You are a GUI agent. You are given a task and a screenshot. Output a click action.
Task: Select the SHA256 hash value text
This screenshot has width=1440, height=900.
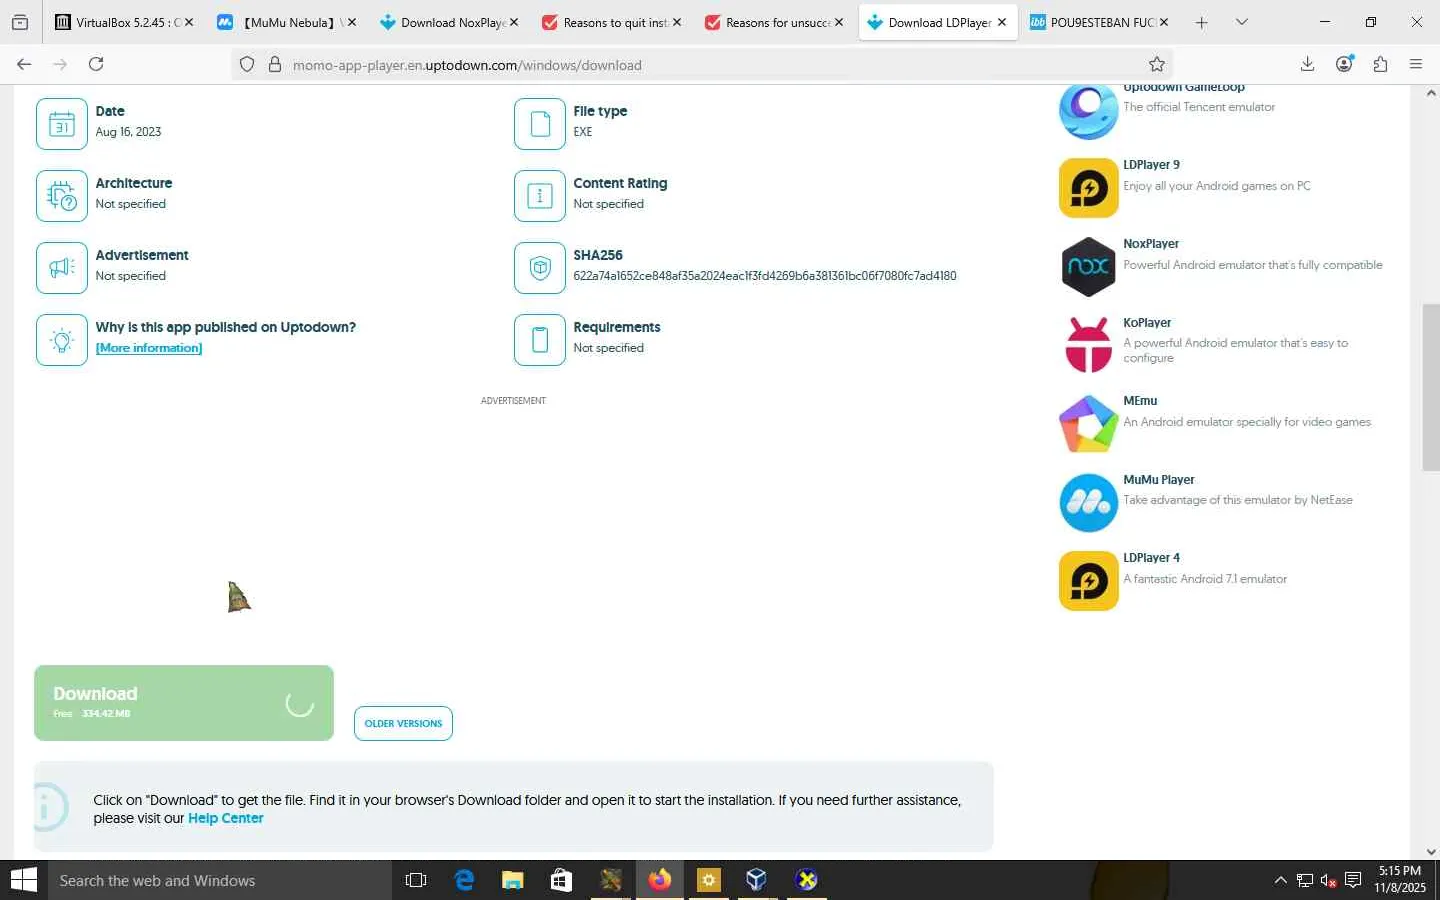765,276
